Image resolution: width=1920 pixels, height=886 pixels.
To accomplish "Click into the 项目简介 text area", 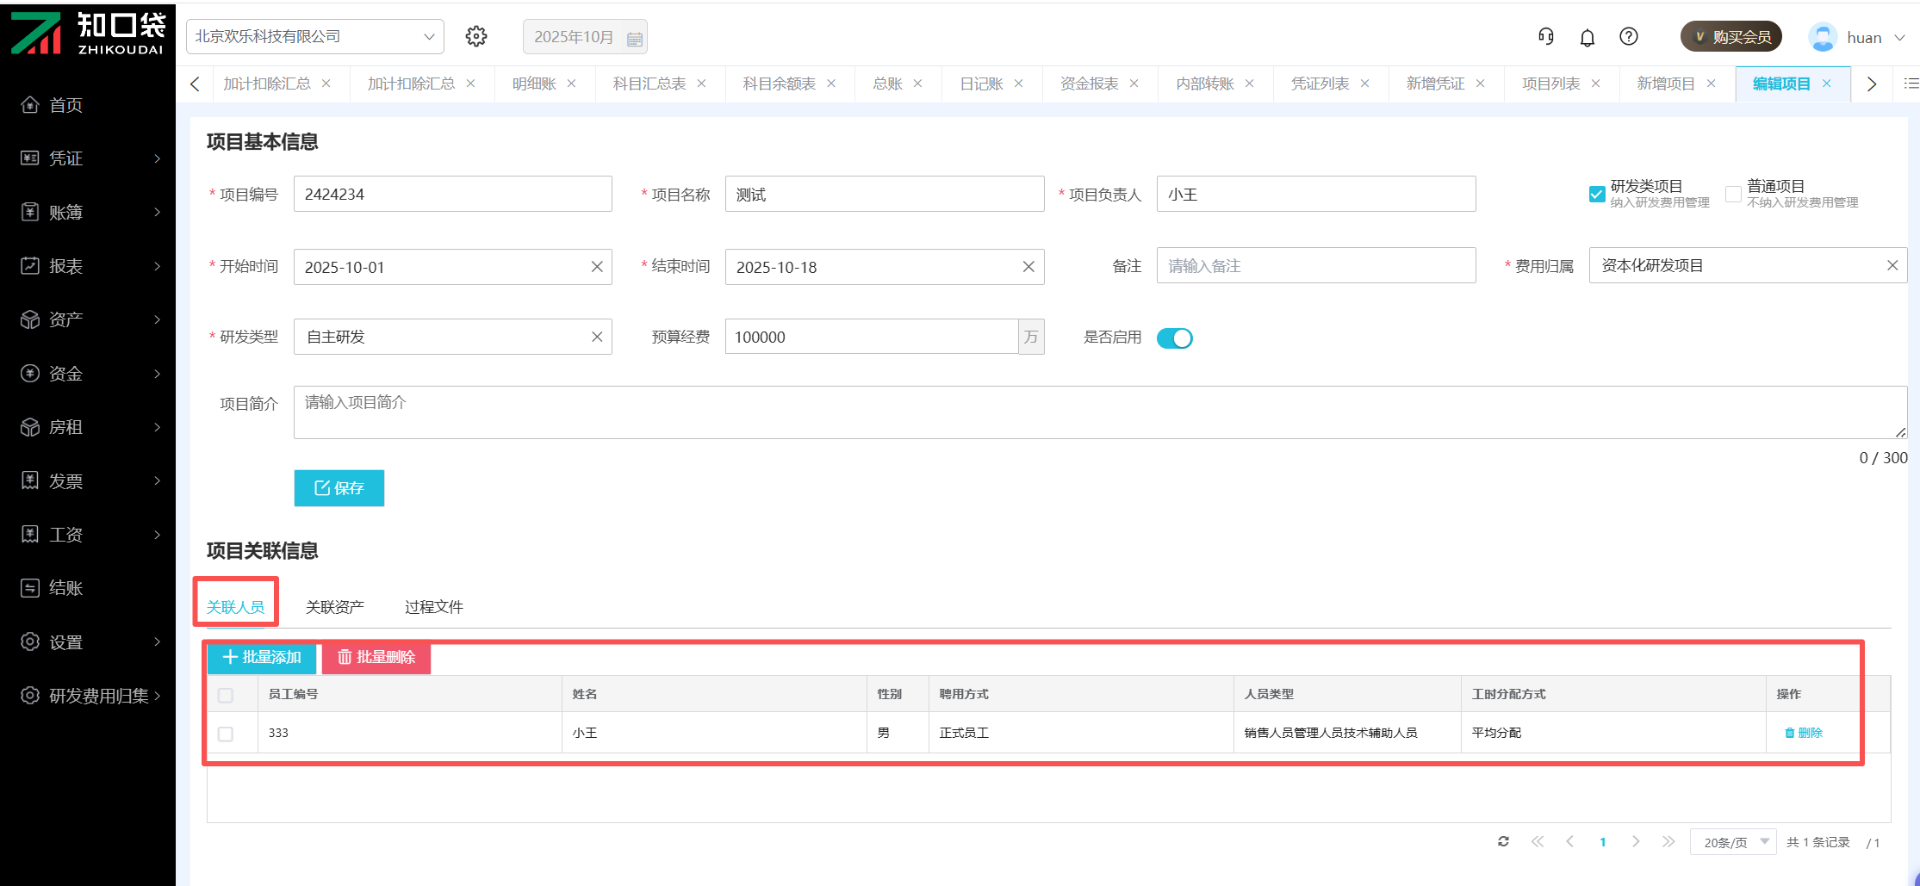I will click(1098, 412).
